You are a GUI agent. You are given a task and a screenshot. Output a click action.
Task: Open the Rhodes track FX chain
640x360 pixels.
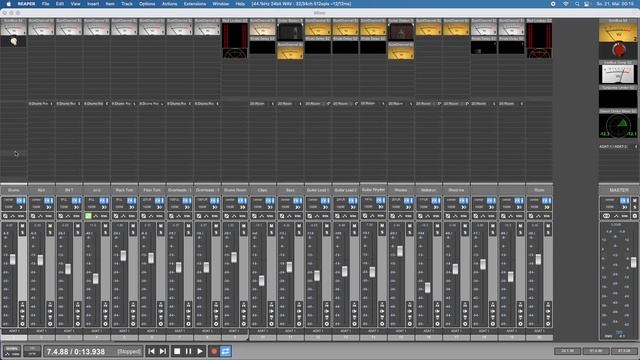tap(407, 200)
